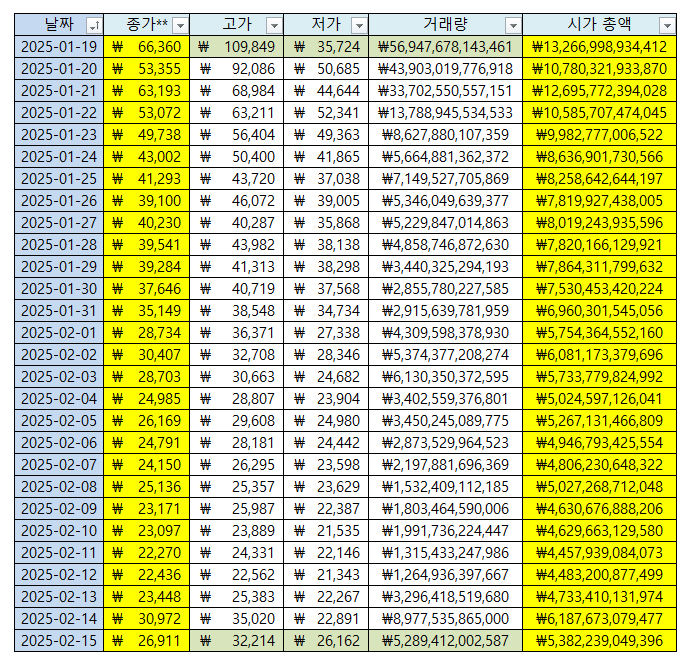Select date cell 2025-01-24
Screen dimensions: 685x662
point(59,156)
